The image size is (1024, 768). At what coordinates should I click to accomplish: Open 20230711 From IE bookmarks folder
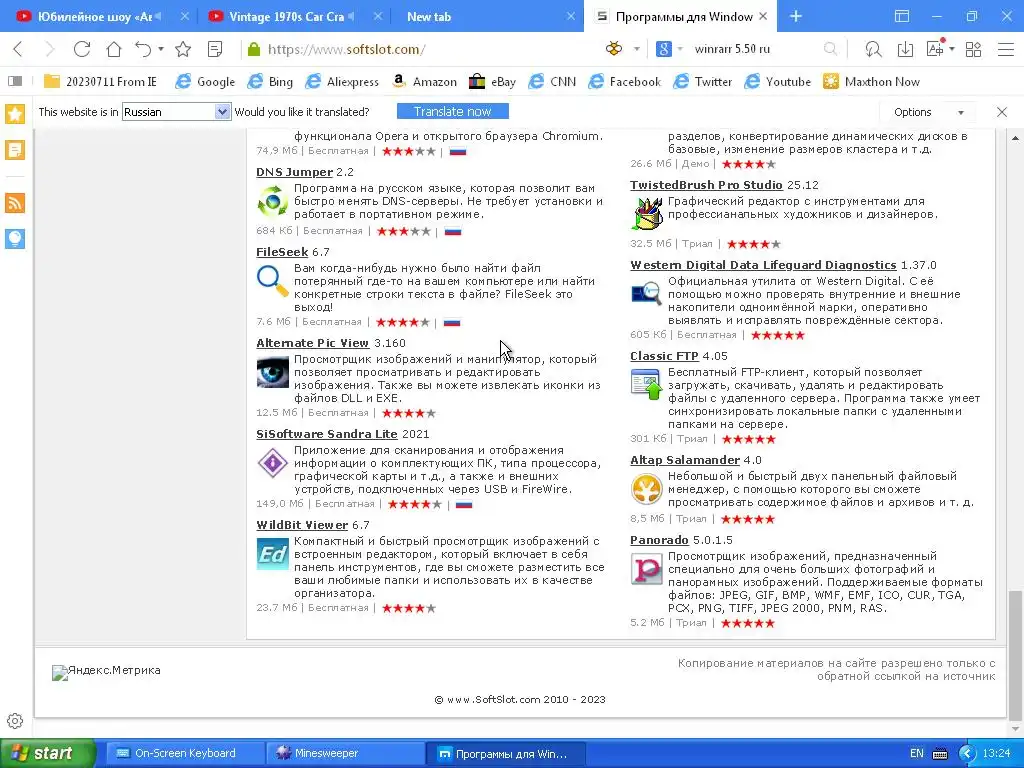click(x=100, y=82)
